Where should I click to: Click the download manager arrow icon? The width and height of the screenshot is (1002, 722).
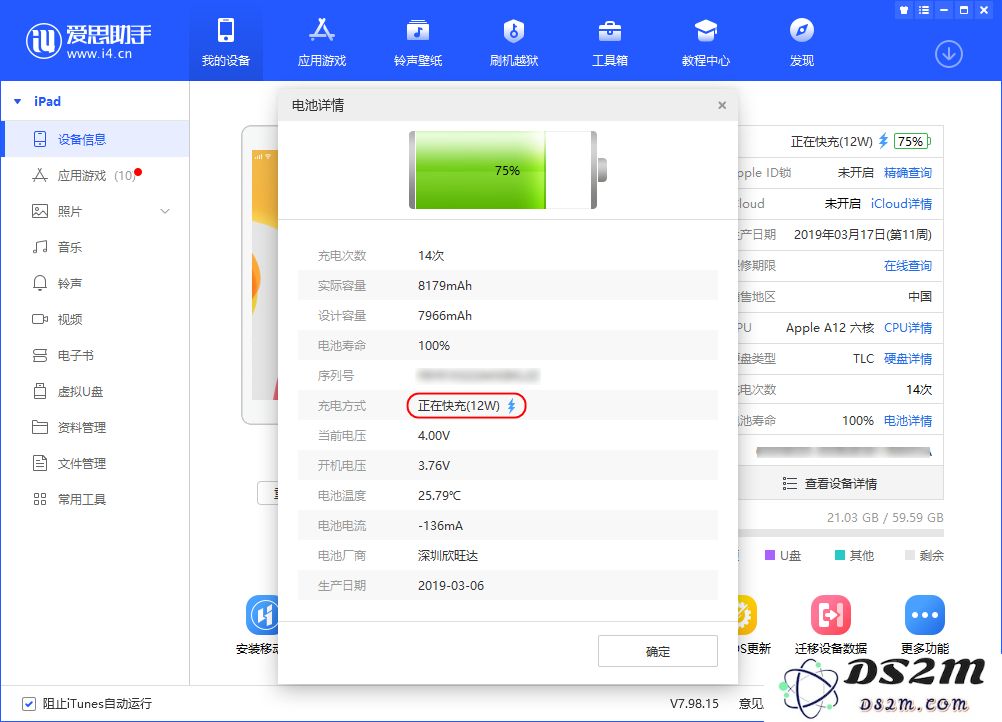click(948, 54)
